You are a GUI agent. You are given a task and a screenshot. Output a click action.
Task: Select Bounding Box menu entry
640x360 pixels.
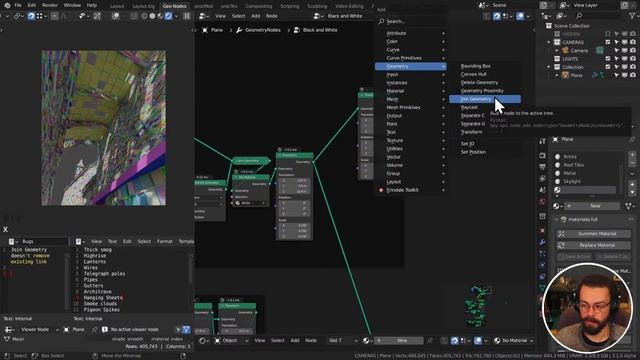point(476,66)
